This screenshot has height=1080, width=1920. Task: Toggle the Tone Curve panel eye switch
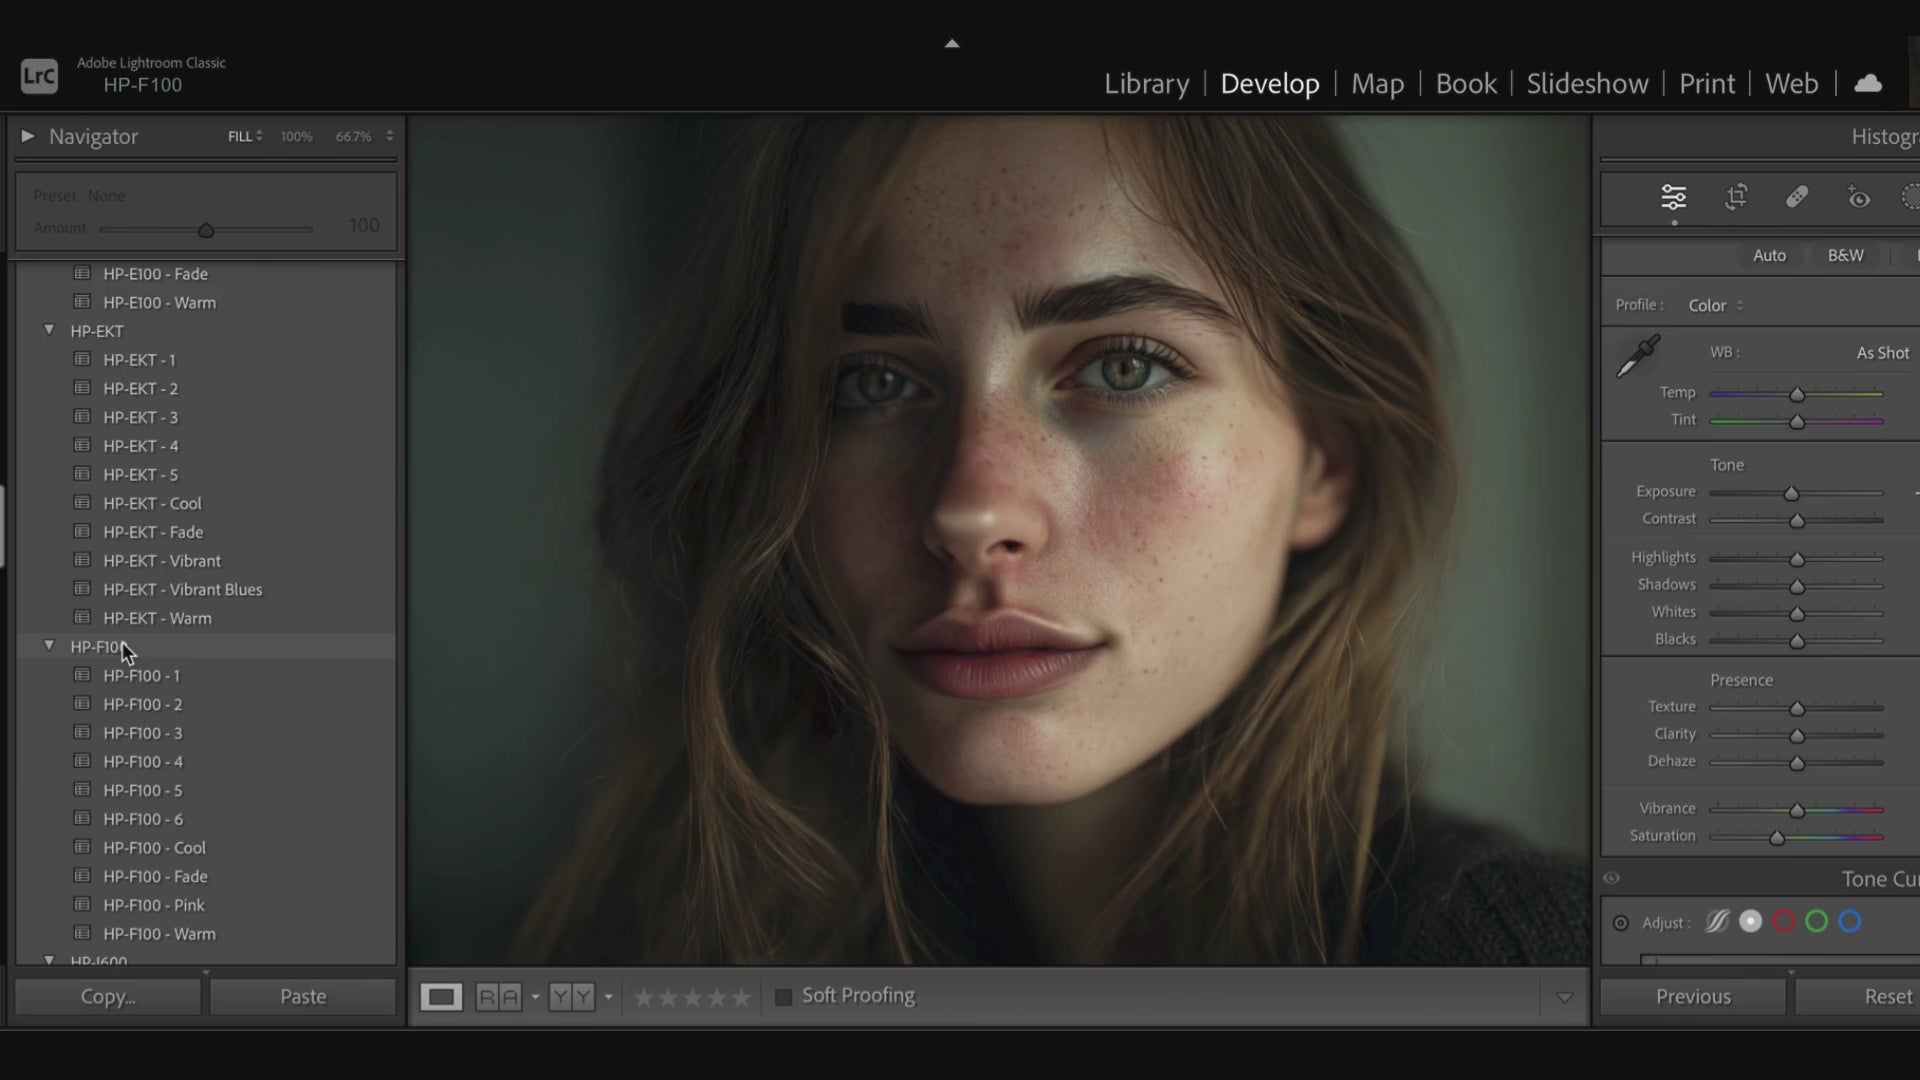pos(1611,879)
